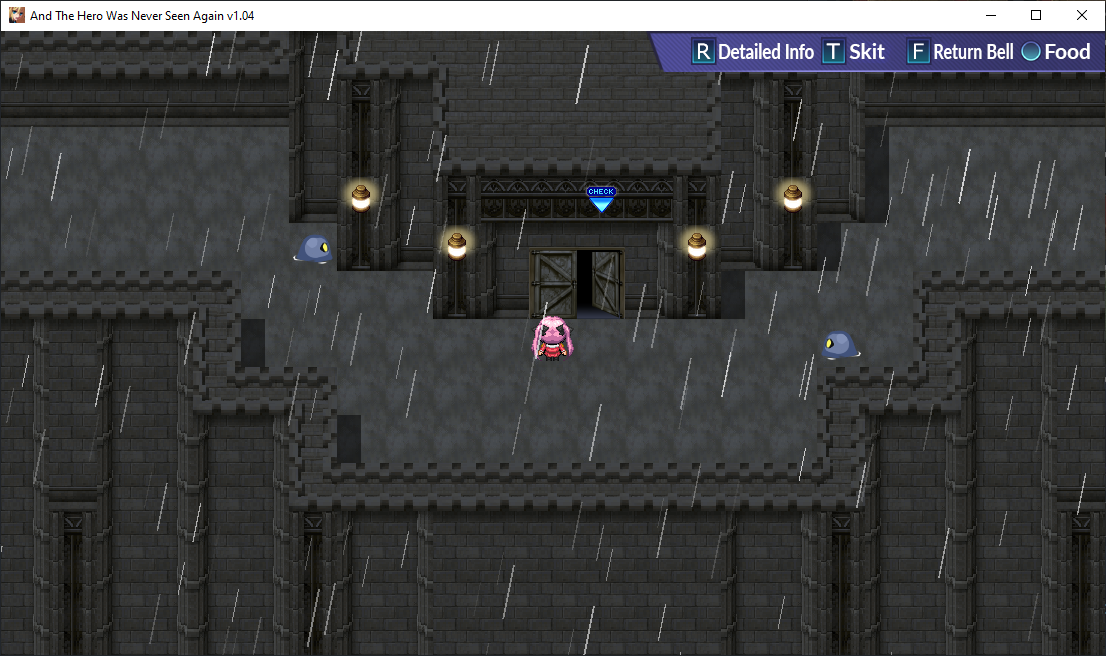Screen dimensions: 1106x656
Task: Click the far-right glowing wall lantern
Action: pyautogui.click(x=793, y=198)
